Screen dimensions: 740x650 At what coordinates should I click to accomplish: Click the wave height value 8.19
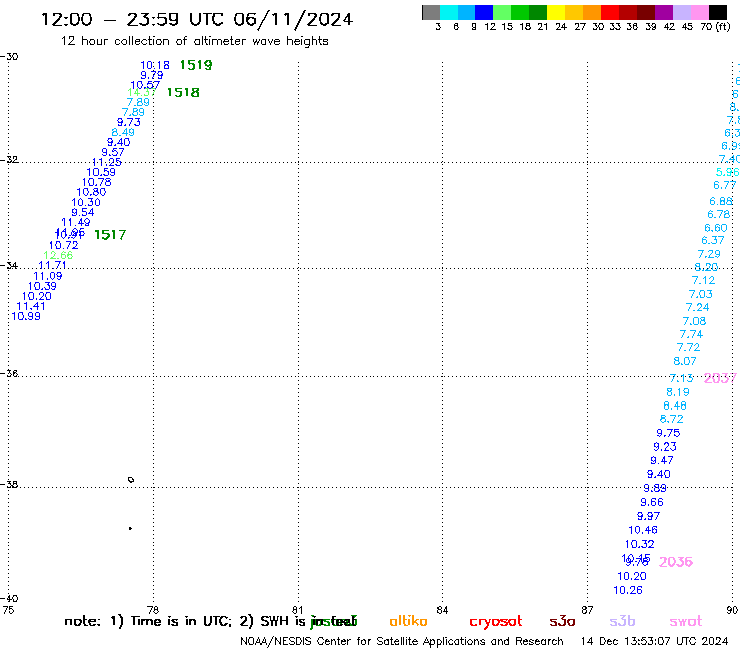678,392
